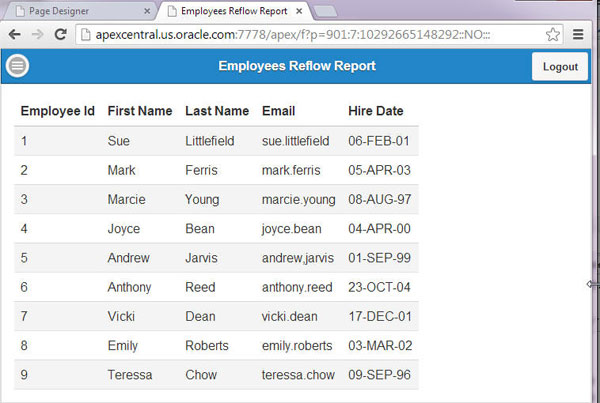Image resolution: width=600 pixels, height=403 pixels.
Task: Focus the address bar URL field
Action: point(300,34)
